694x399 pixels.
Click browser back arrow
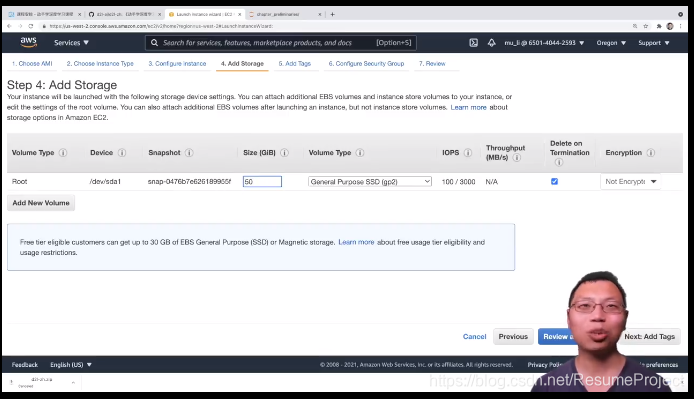(9, 26)
